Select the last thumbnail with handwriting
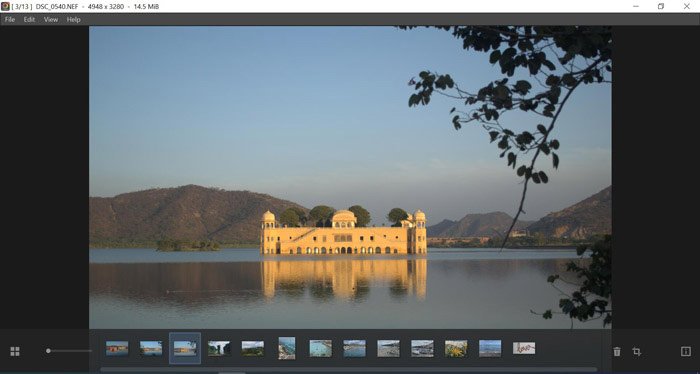 [524, 349]
